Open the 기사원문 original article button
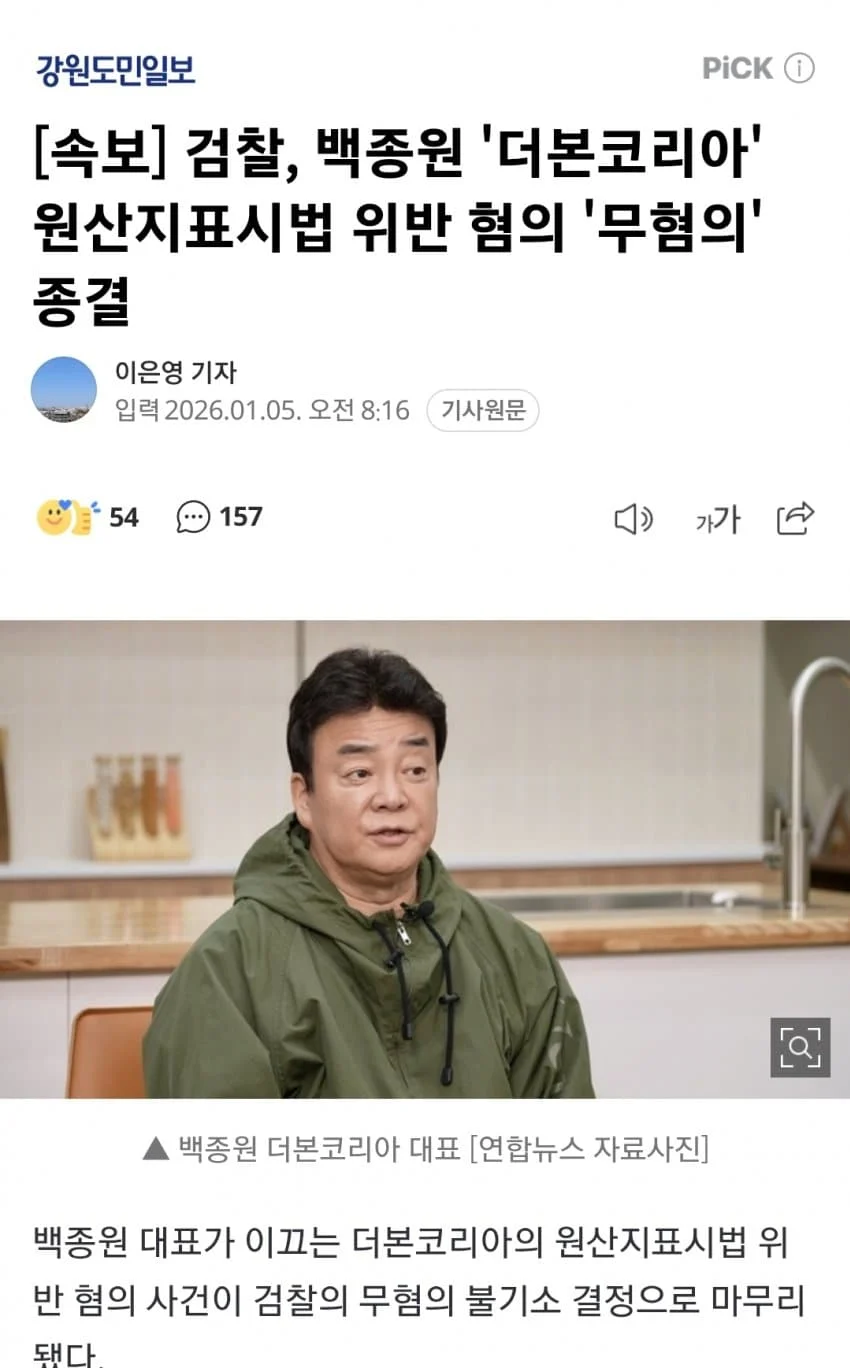 pyautogui.click(x=483, y=410)
